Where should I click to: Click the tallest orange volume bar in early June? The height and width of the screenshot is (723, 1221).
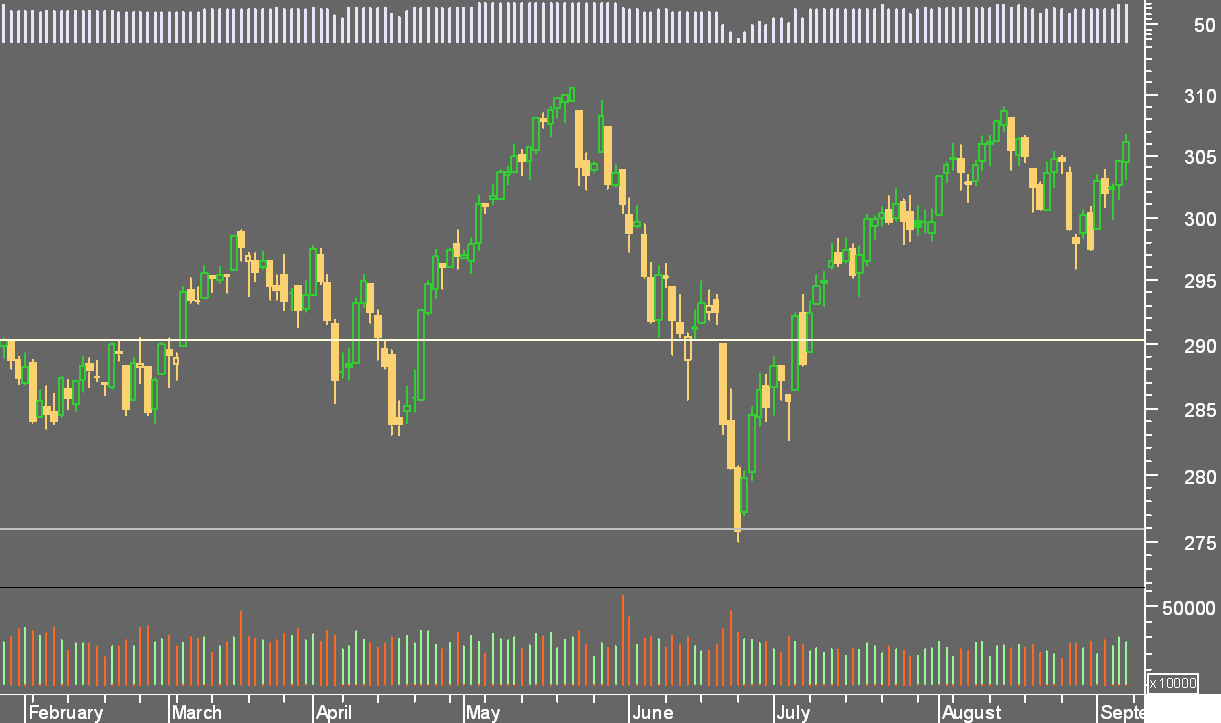pos(622,641)
